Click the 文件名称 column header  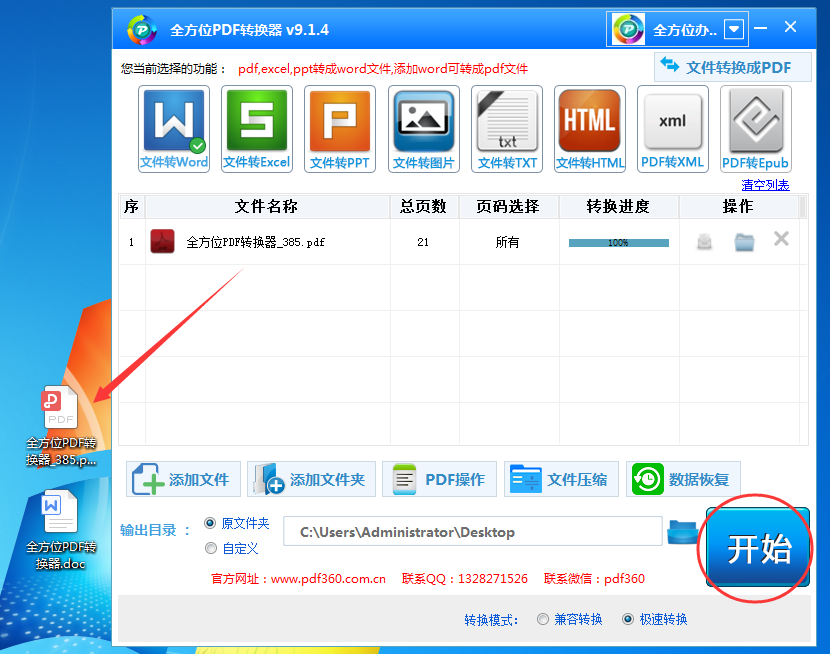(266, 206)
